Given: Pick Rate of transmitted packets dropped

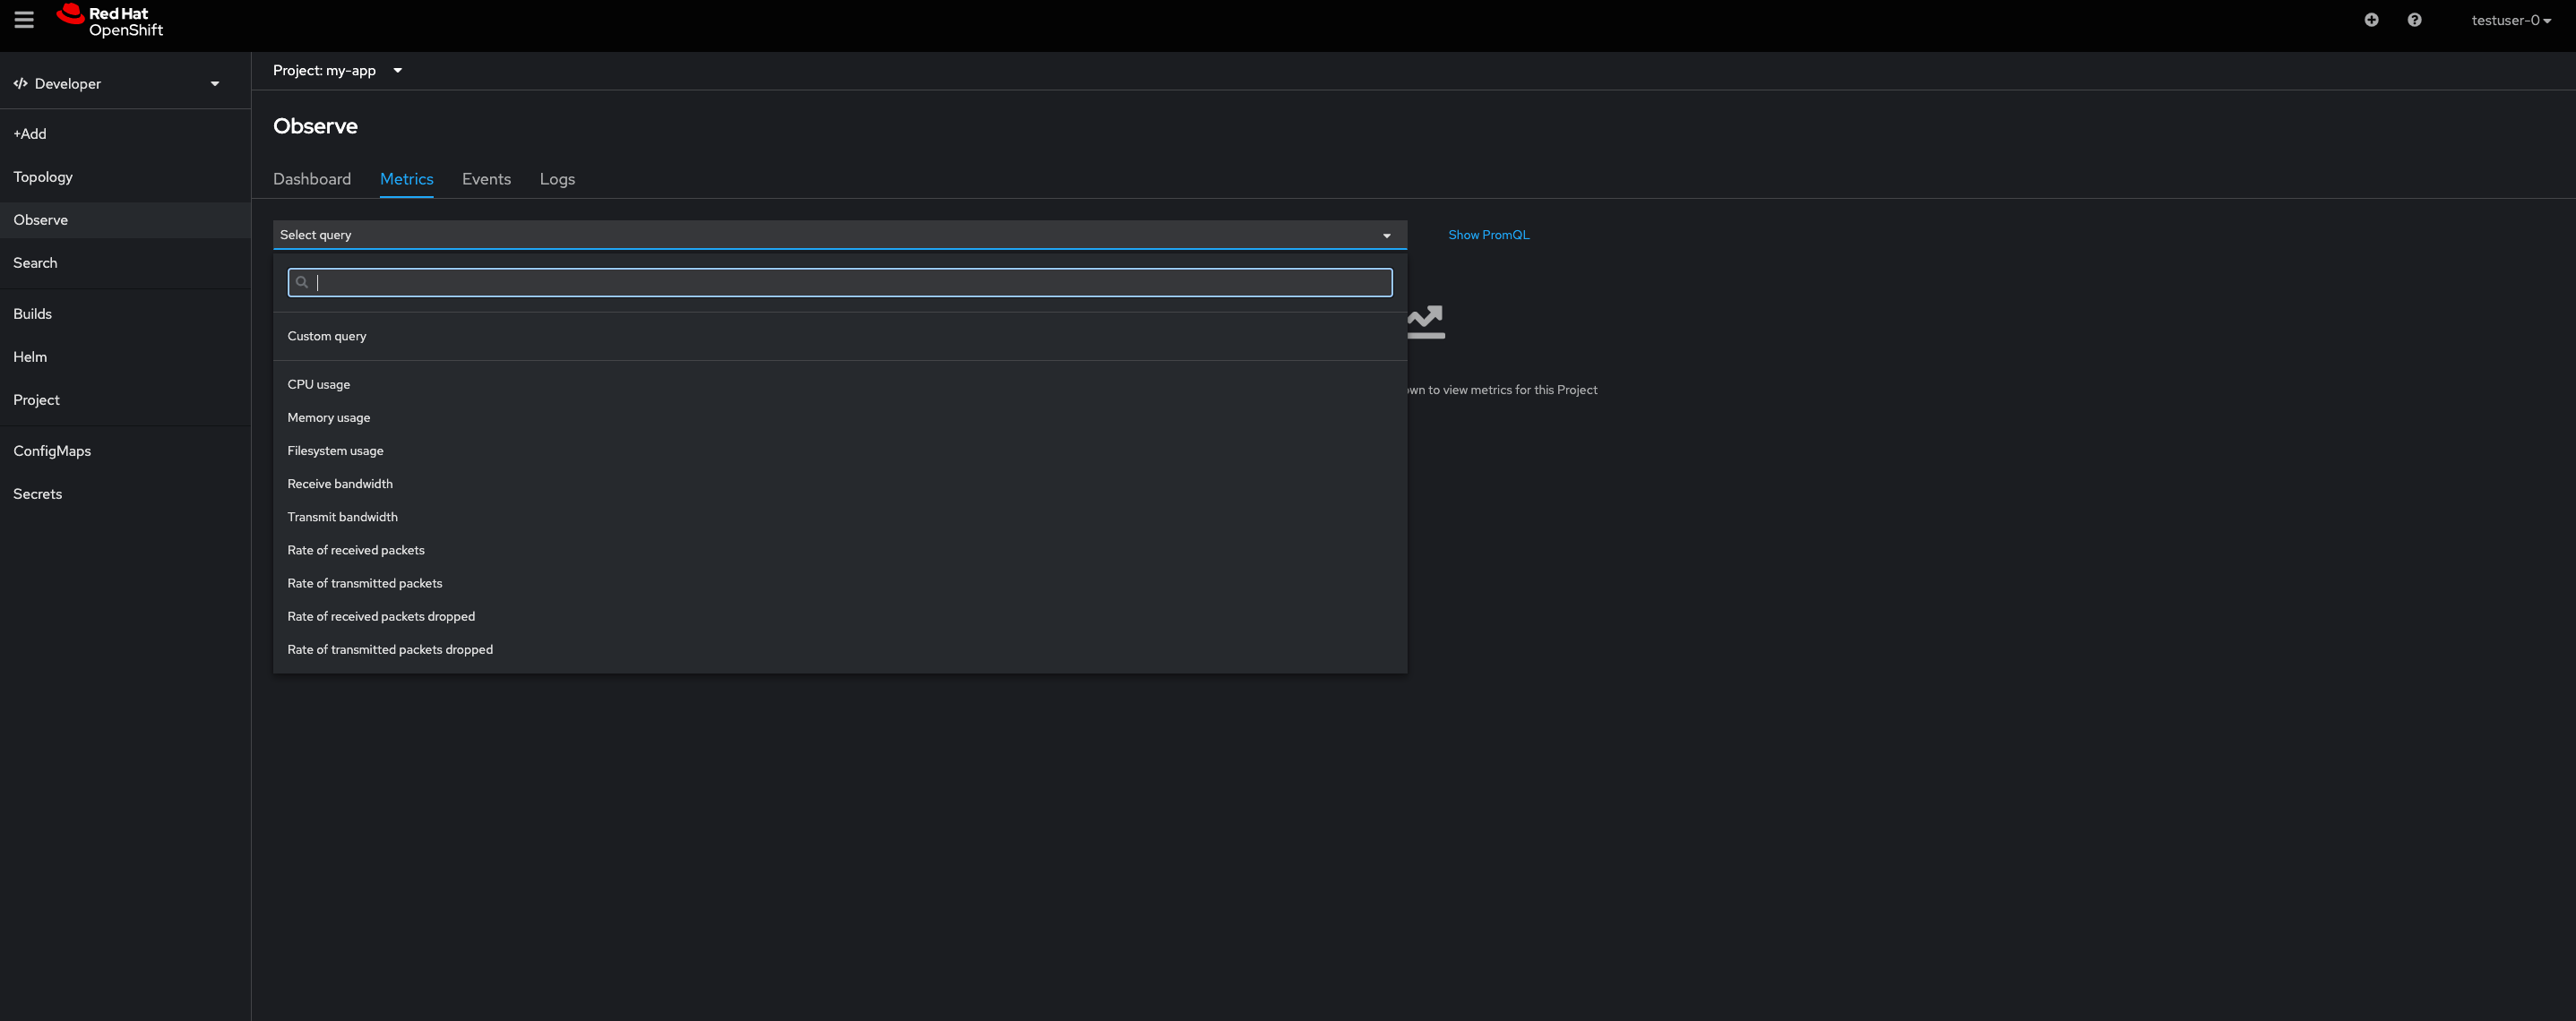Looking at the screenshot, I should coord(390,649).
